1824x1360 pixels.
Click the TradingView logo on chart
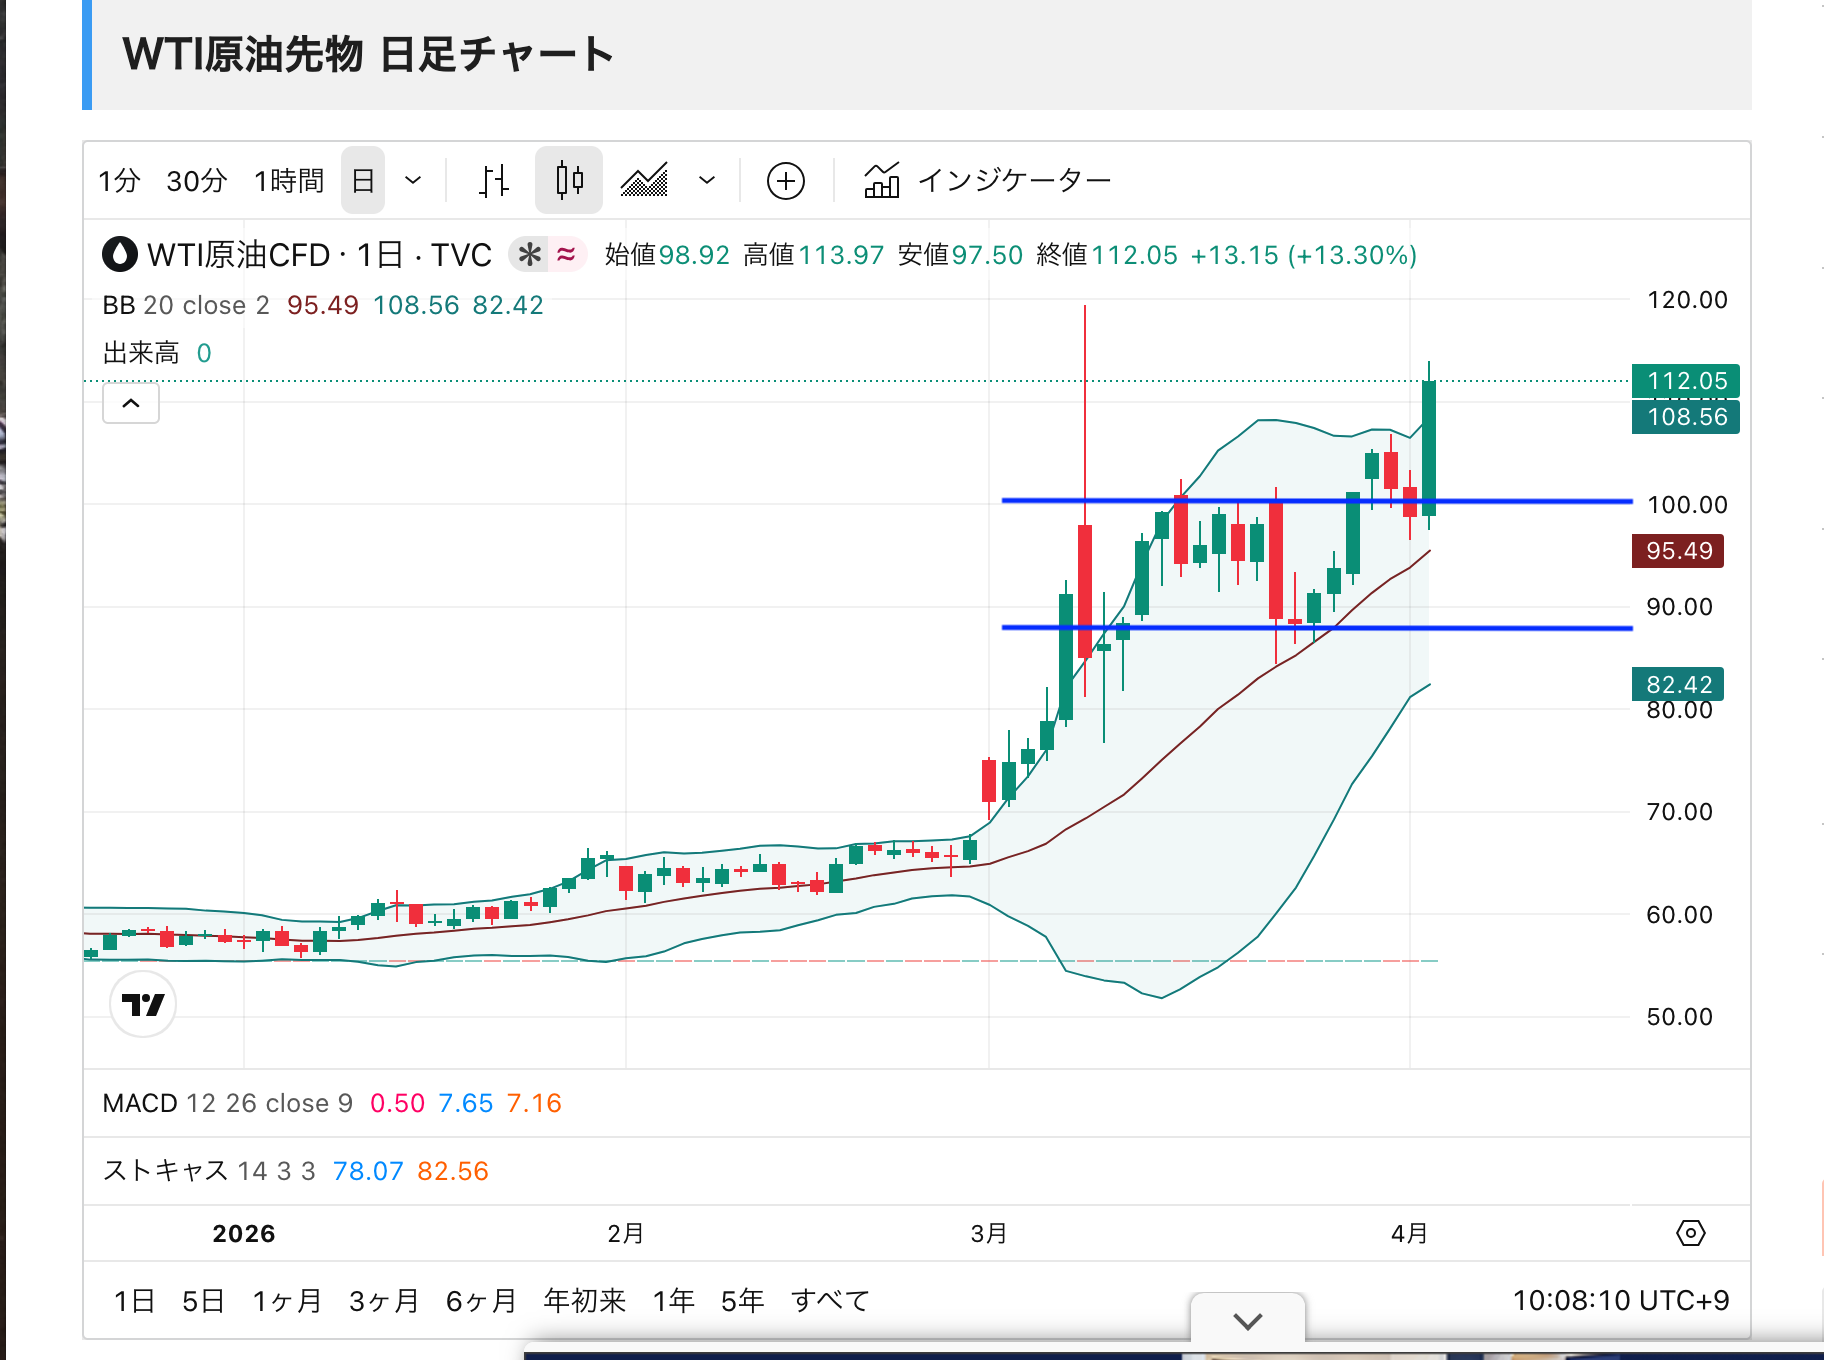143,1004
